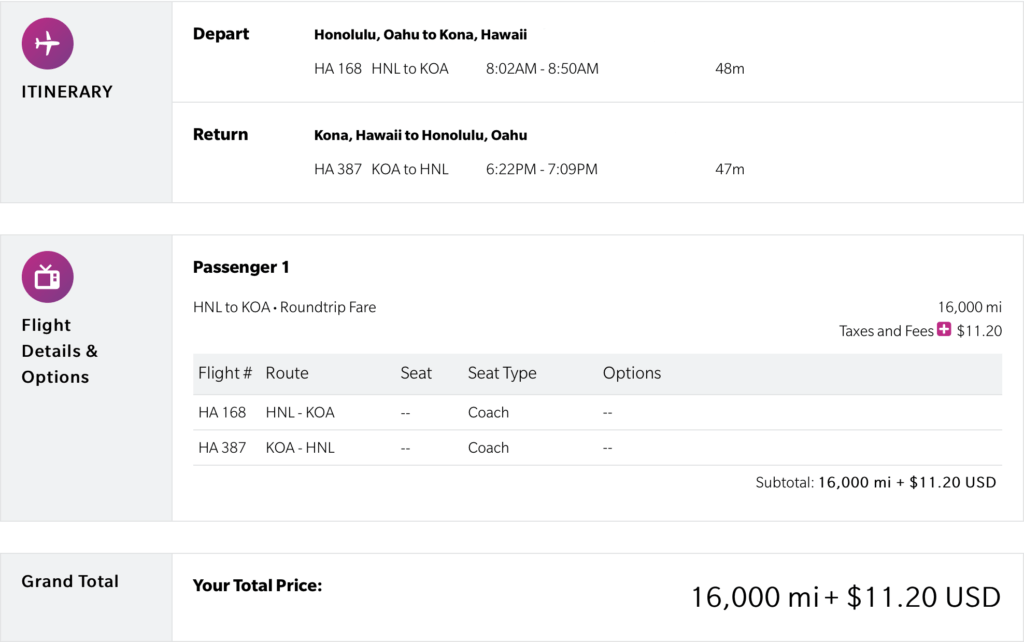1024x642 pixels.
Task: Click the TV Flight Details icon
Action: tap(47, 277)
